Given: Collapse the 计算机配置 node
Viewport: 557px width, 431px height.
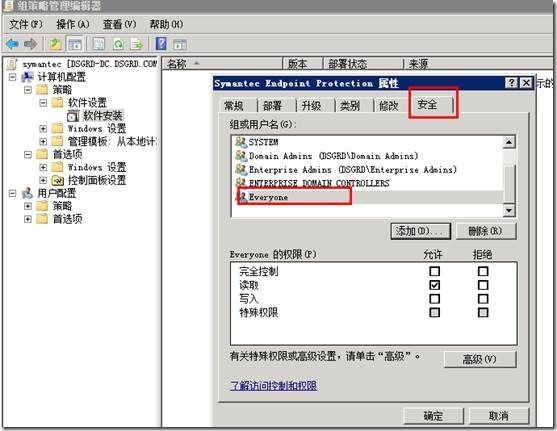Looking at the screenshot, I should pyautogui.click(x=12, y=77).
